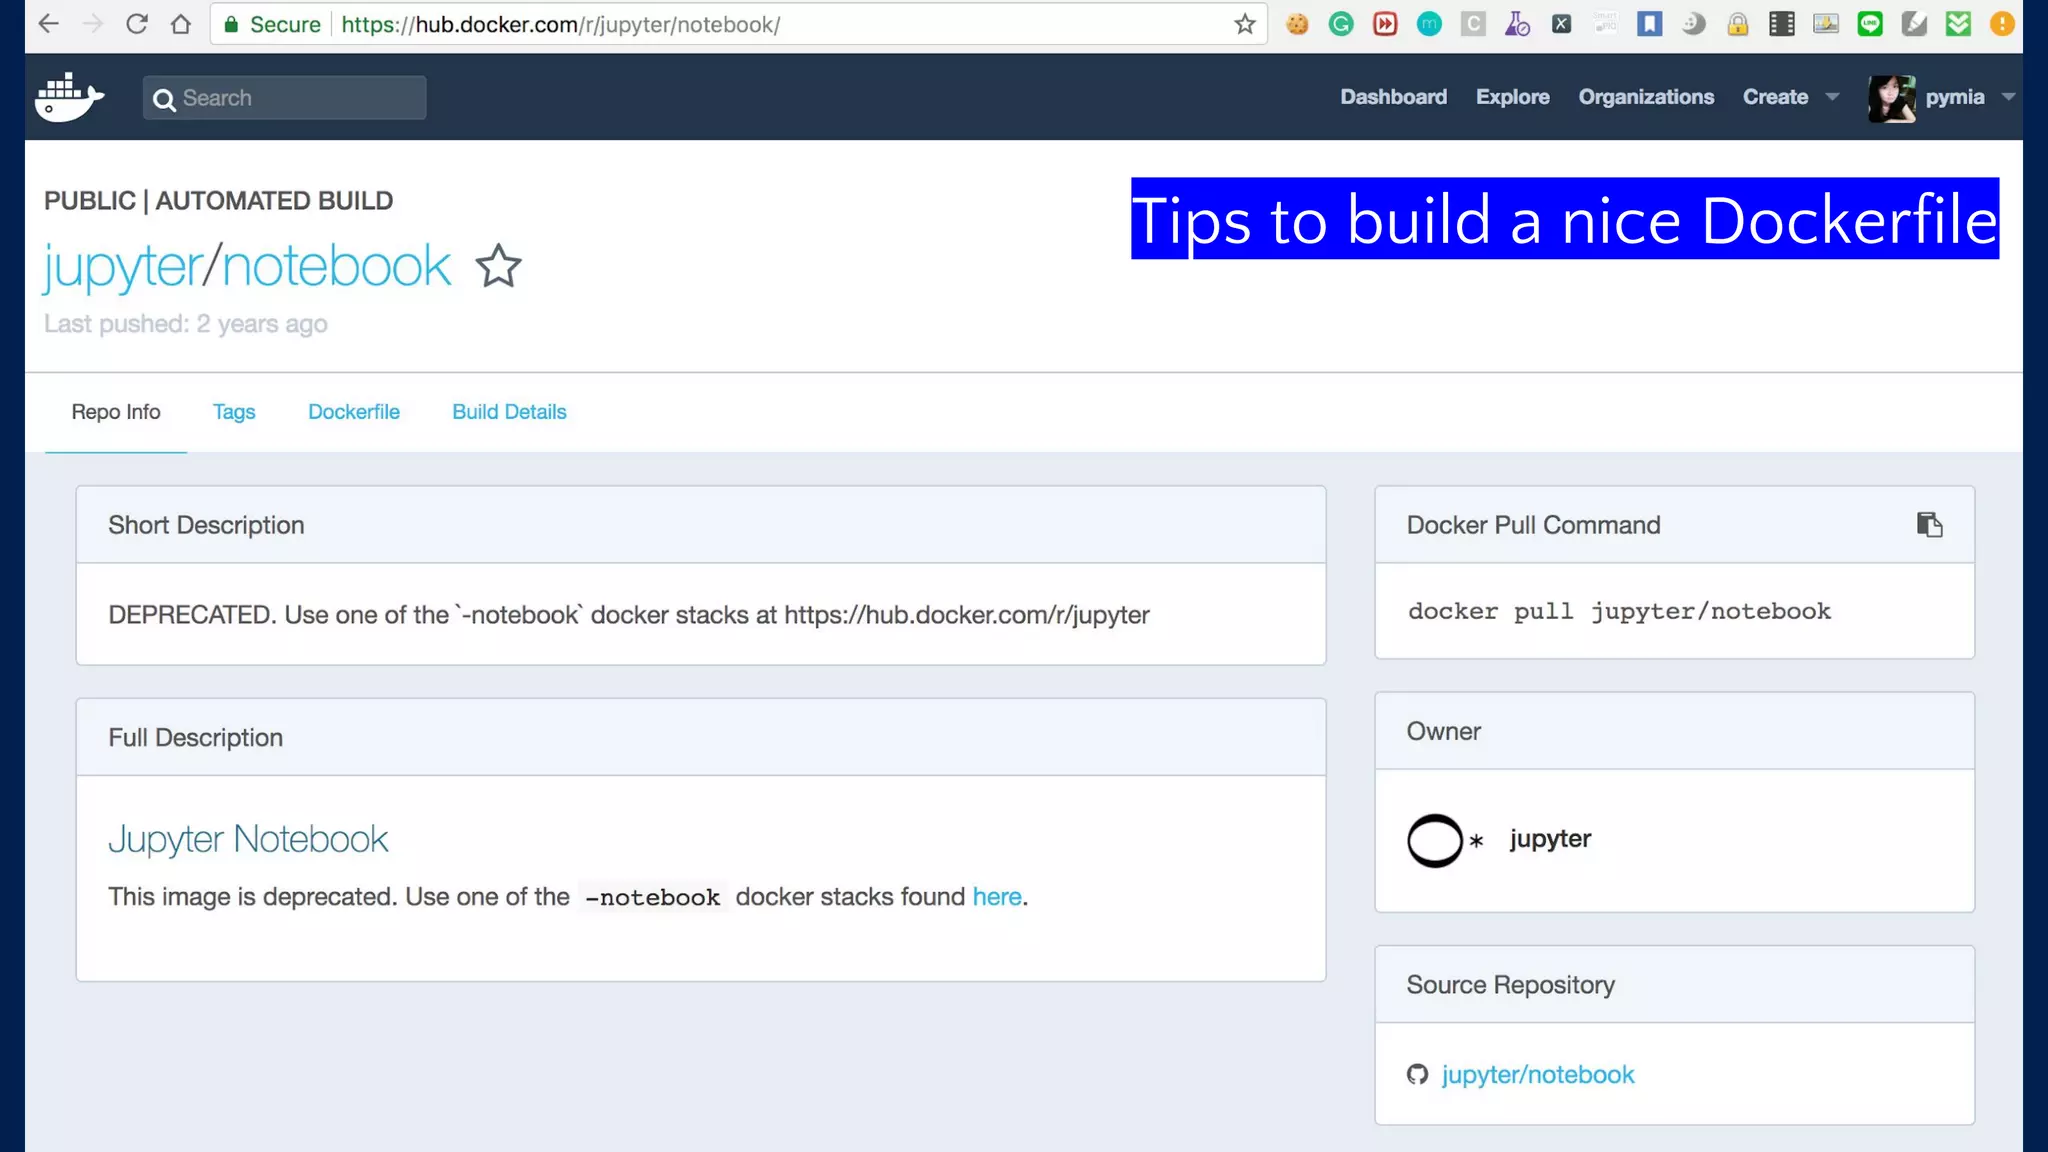Open the SmartPRO extension icon
Screen dimensions: 2048x1152
(1605, 24)
